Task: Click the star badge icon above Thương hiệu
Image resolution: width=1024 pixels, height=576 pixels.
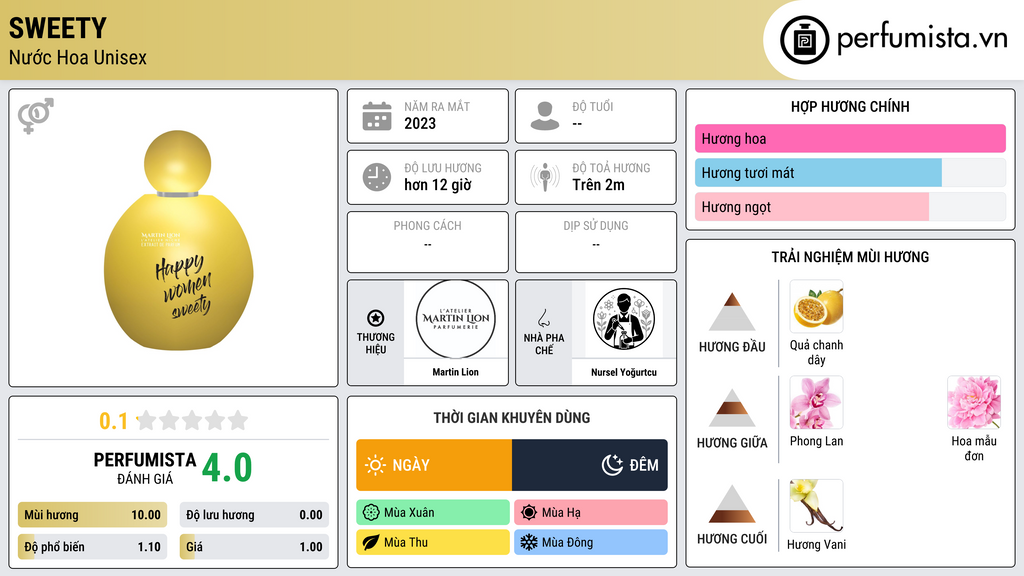Action: pos(376,318)
